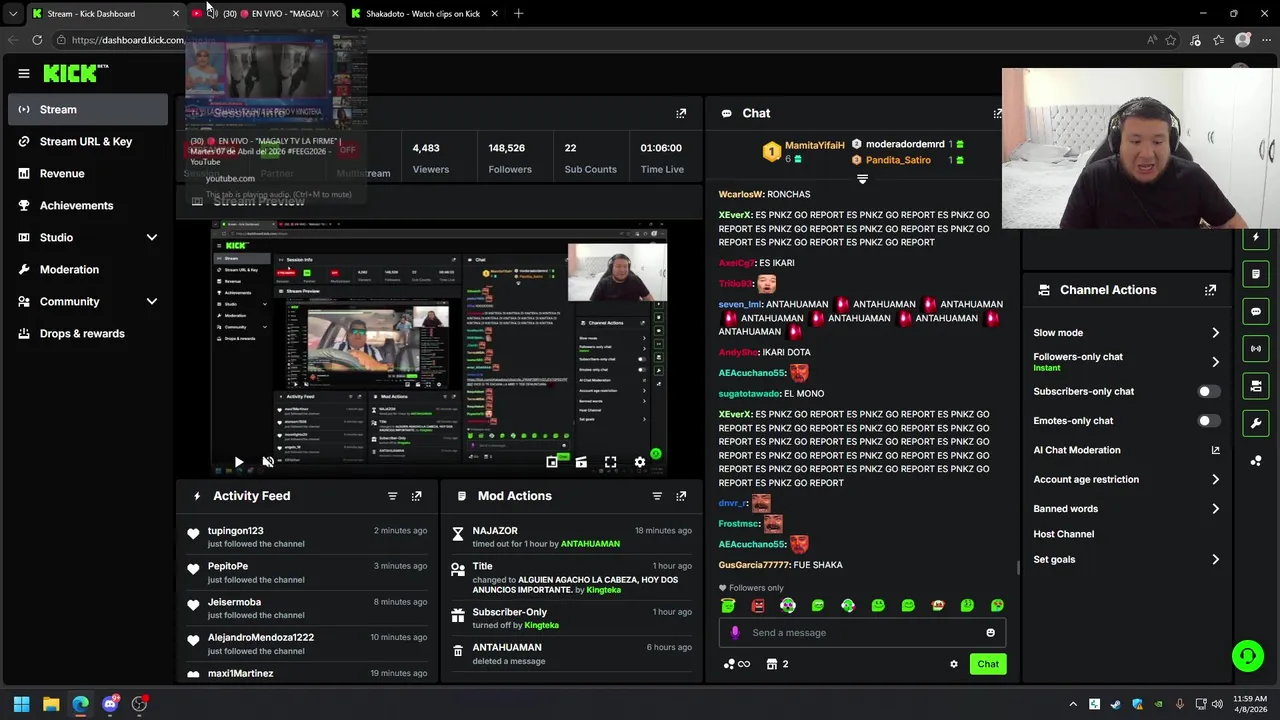Play the stream preview
Viewport: 1280px width, 720px height.
coord(238,462)
